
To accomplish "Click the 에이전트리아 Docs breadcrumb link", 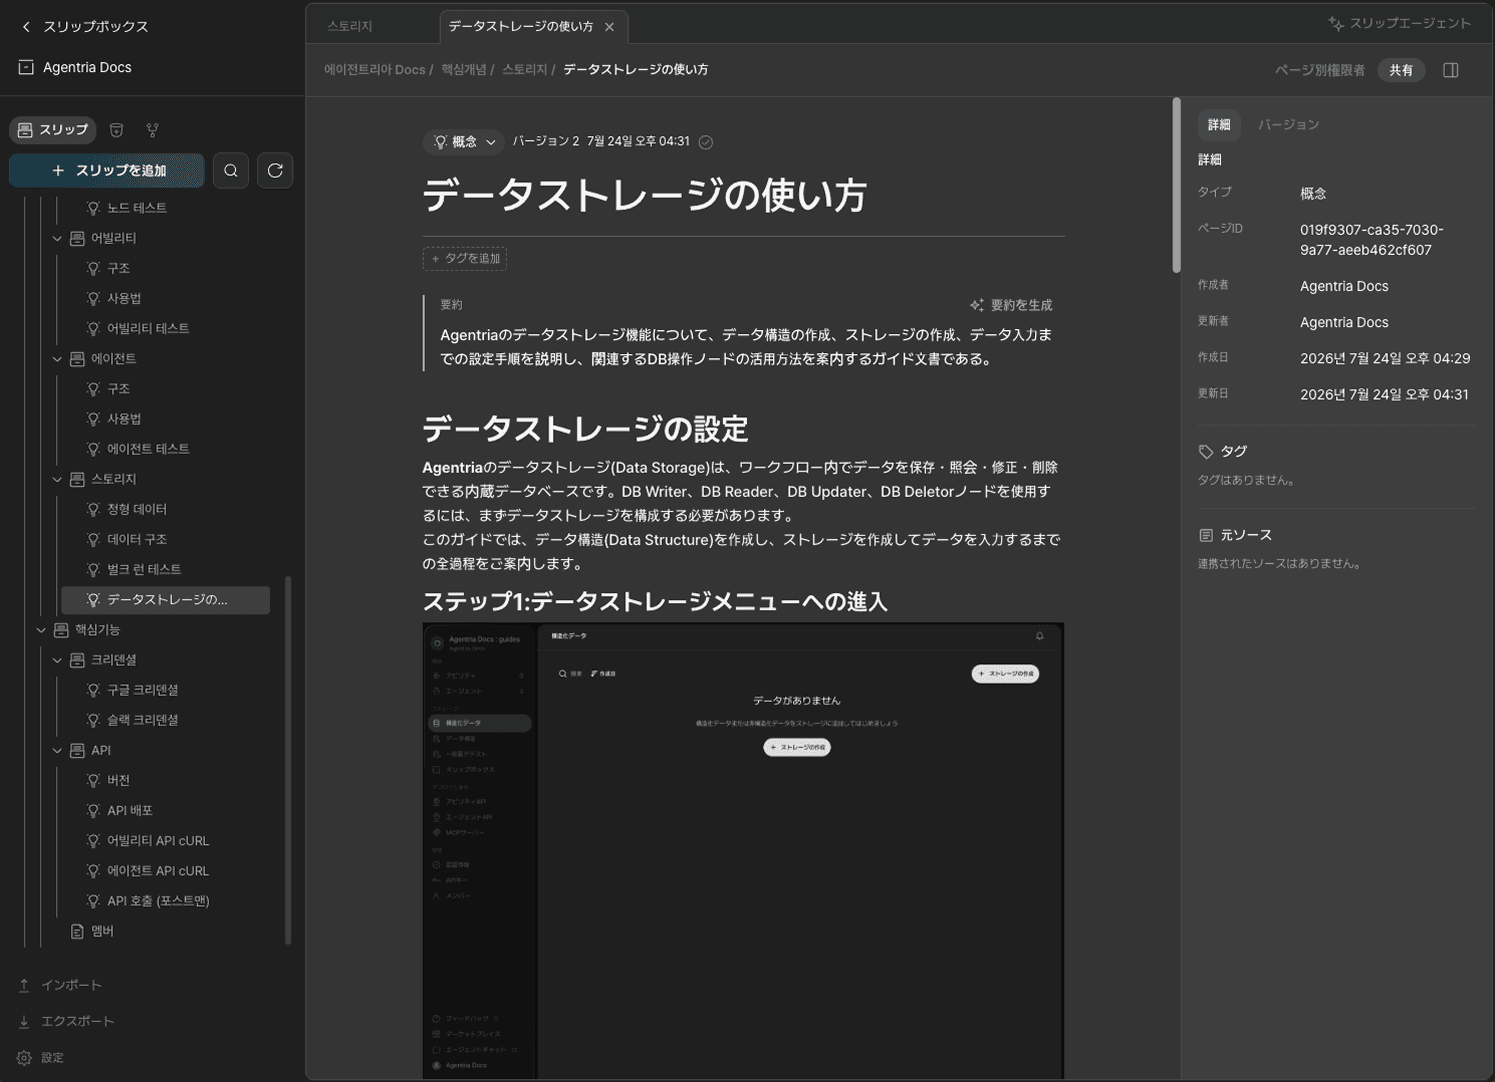I will point(375,70).
